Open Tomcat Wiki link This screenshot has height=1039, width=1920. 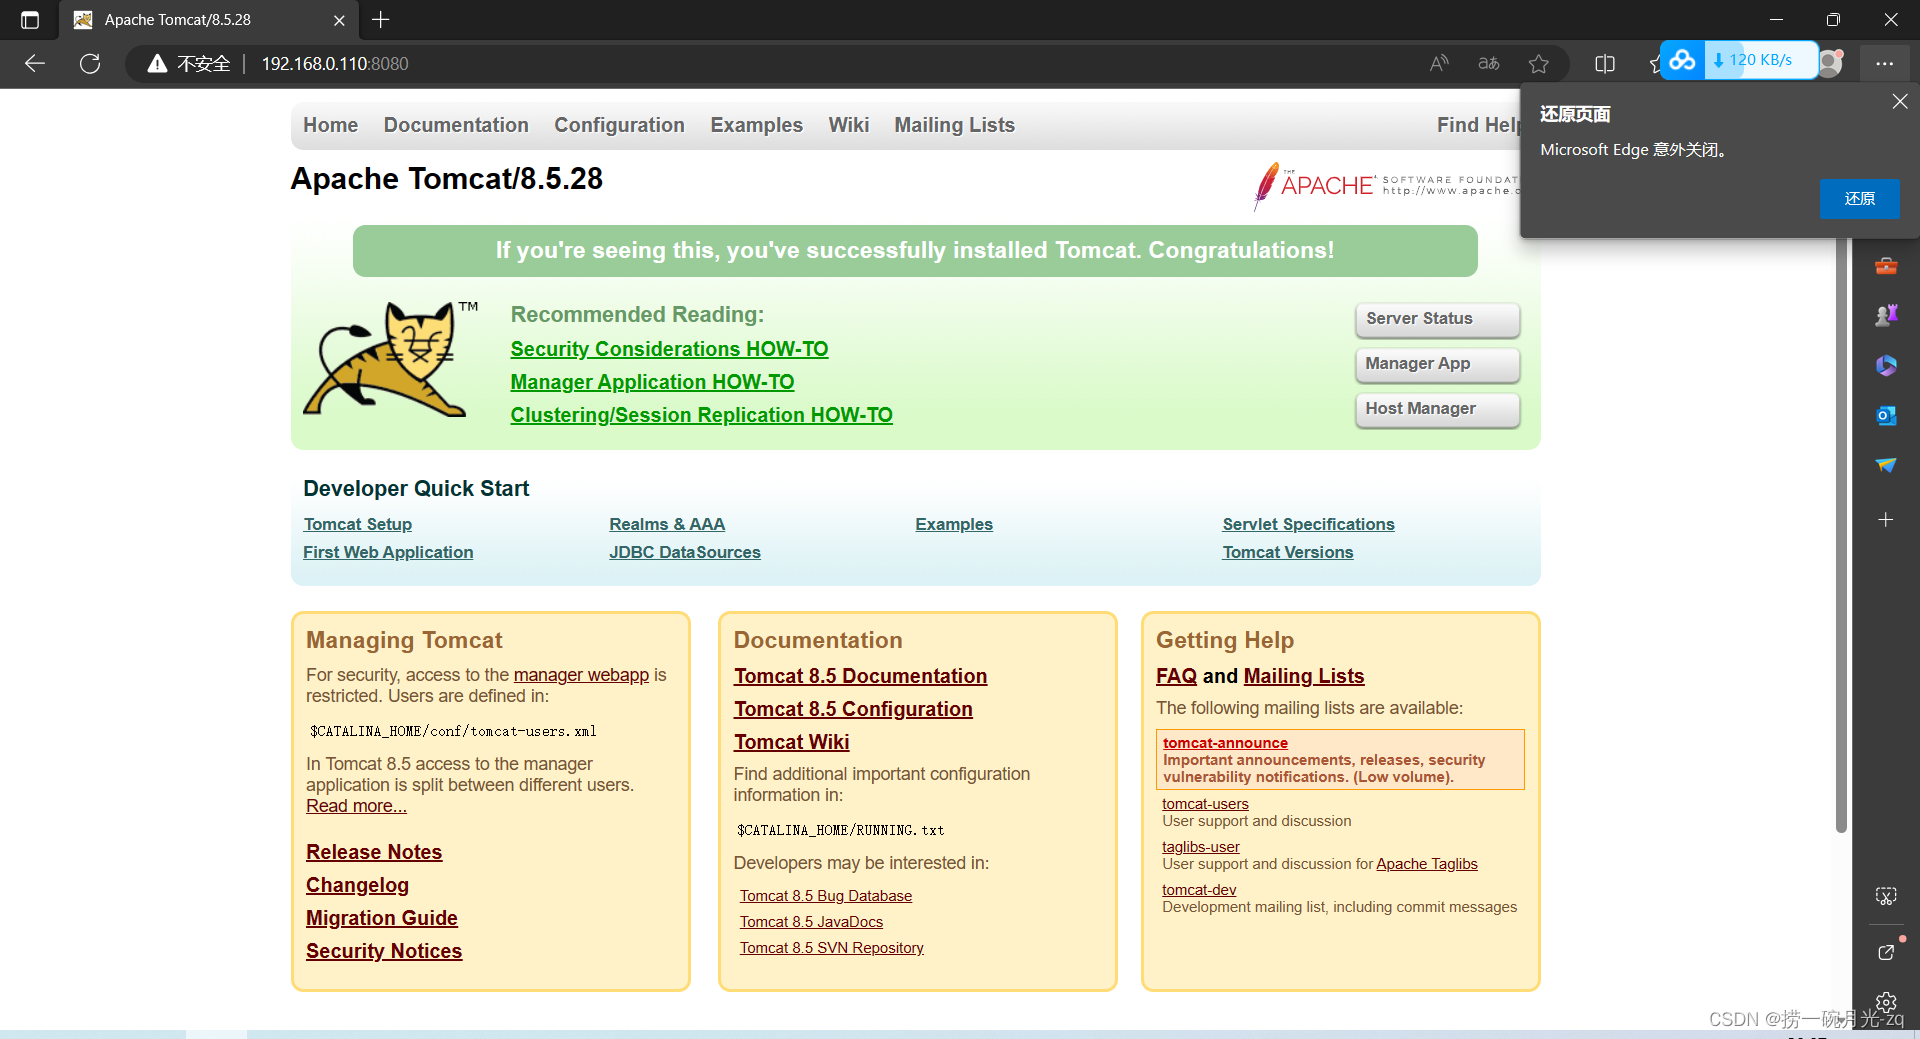point(791,742)
